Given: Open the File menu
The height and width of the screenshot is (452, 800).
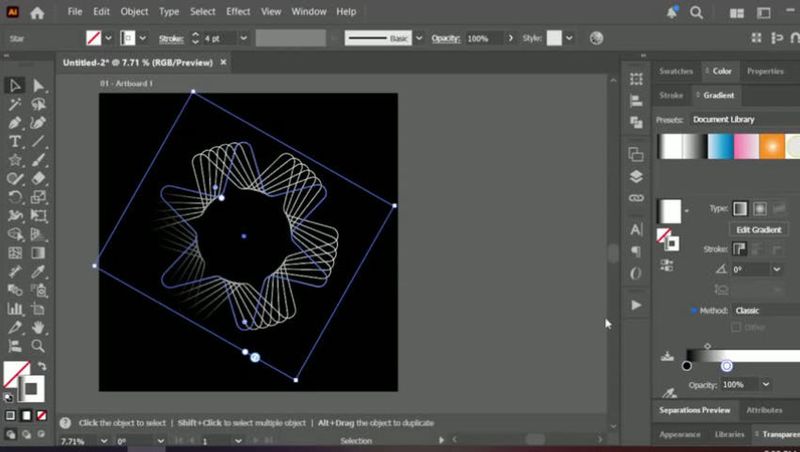Looking at the screenshot, I should [x=74, y=12].
